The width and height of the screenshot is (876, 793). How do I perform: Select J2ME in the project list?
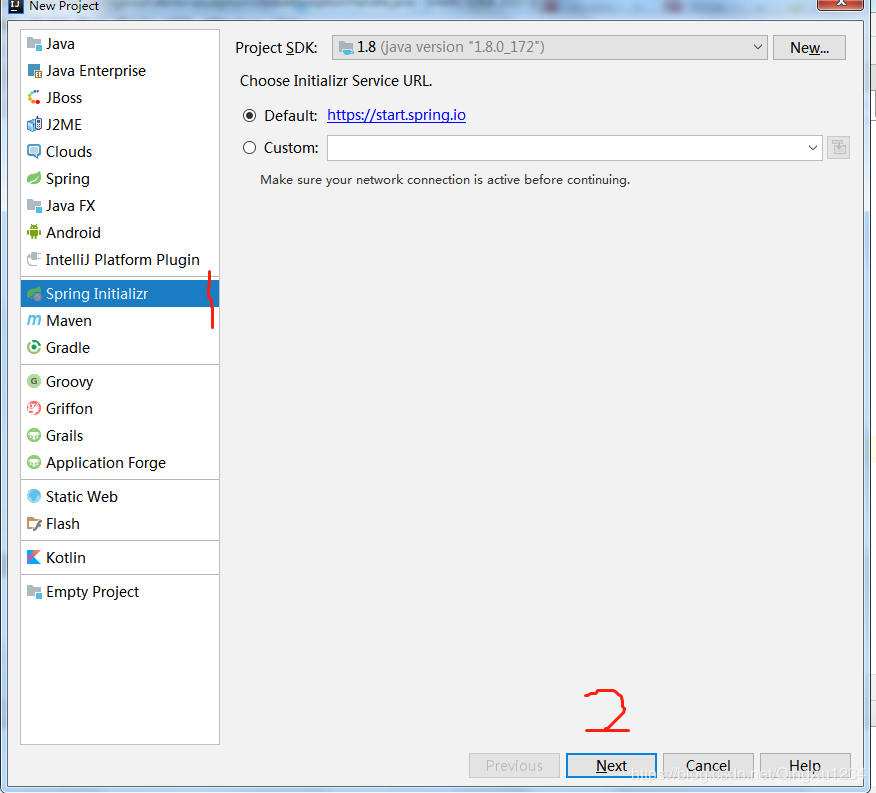[120, 125]
